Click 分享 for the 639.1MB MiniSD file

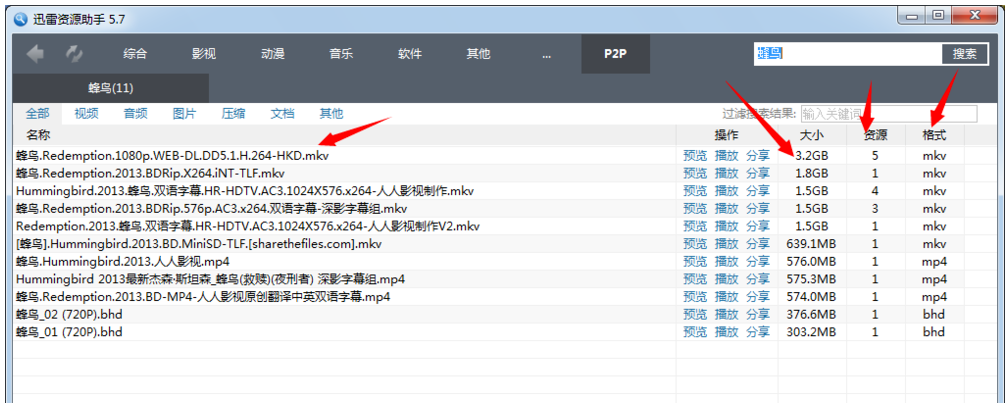[x=758, y=244]
